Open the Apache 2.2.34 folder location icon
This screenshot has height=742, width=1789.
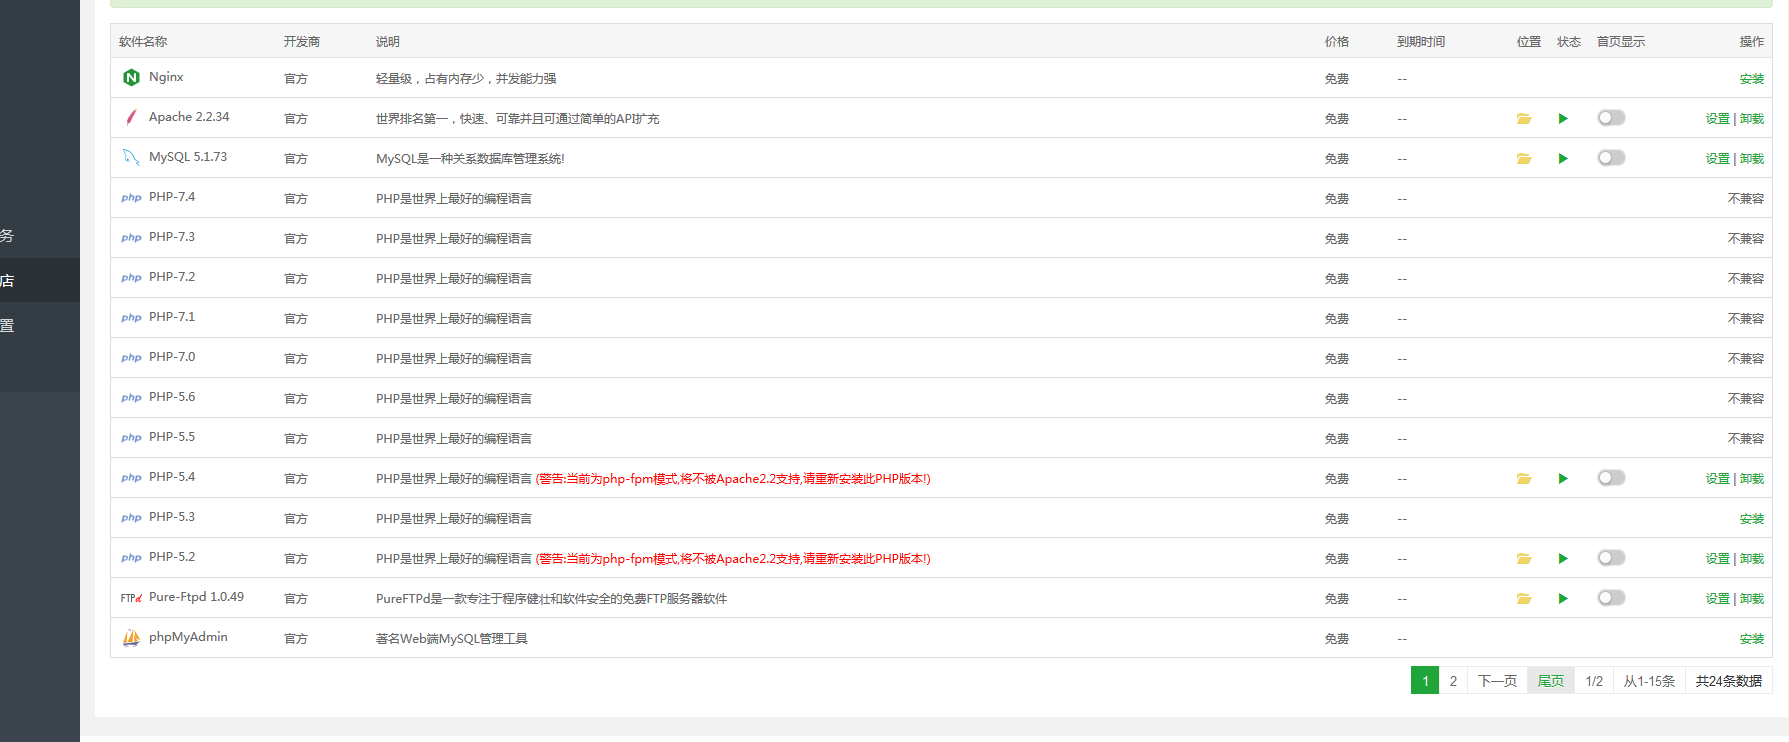click(x=1524, y=118)
